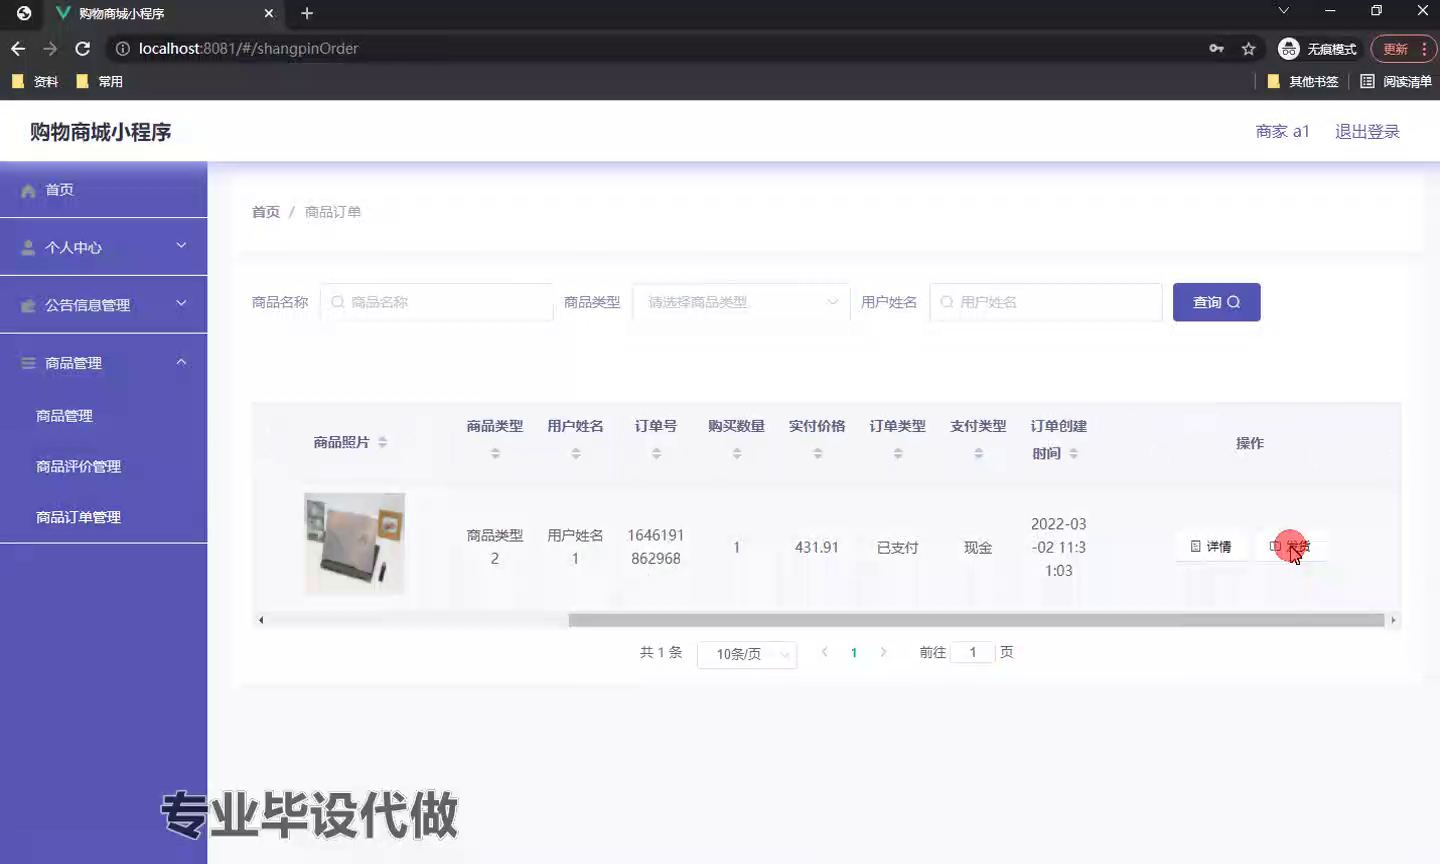Click the 现金 payment type cell
This screenshot has height=864, width=1440.
click(978, 548)
